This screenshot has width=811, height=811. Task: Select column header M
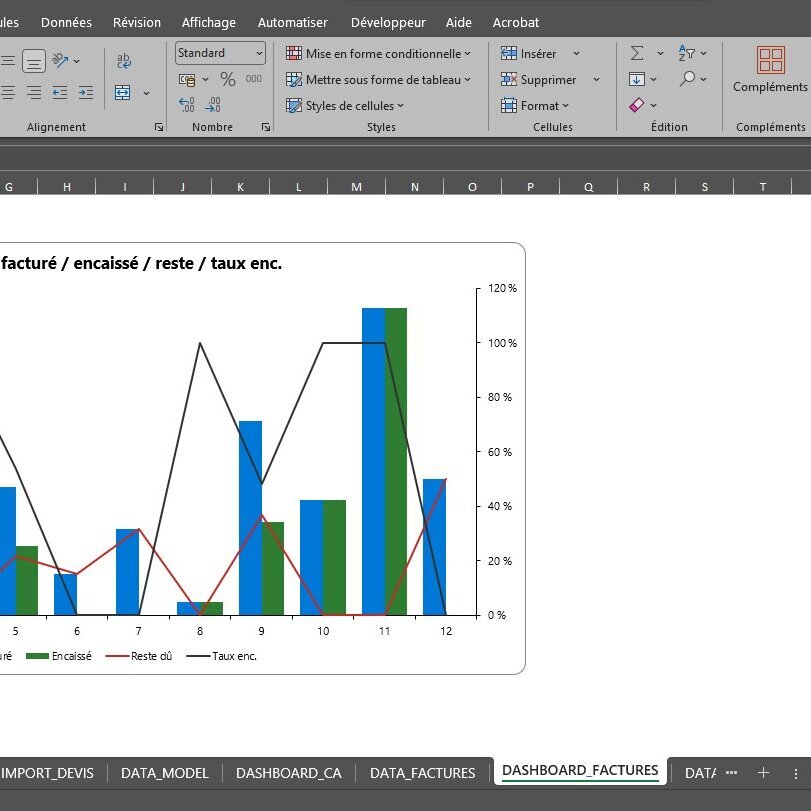356,186
